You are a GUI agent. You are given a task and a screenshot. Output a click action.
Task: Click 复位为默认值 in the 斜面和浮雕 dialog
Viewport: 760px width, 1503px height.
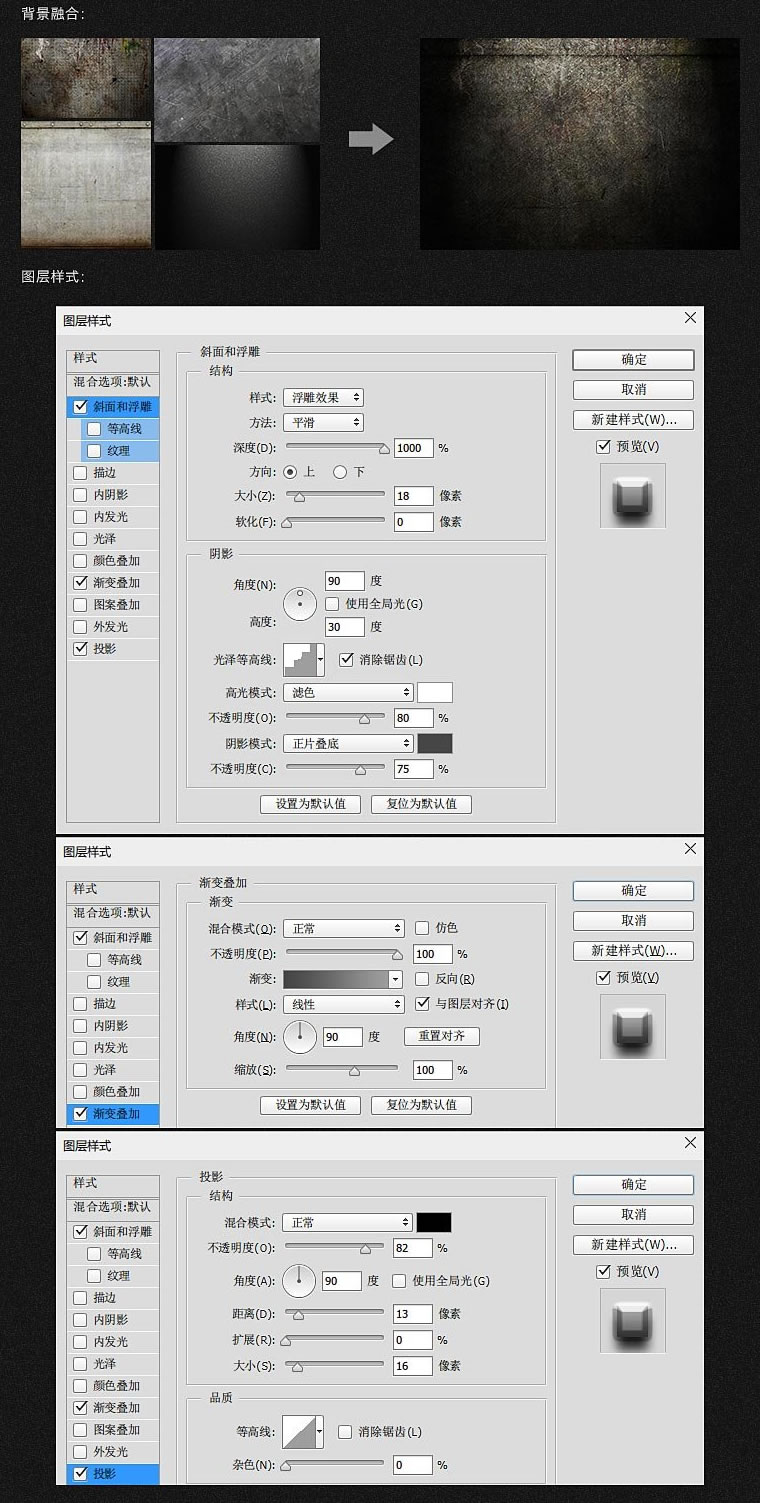pos(421,804)
